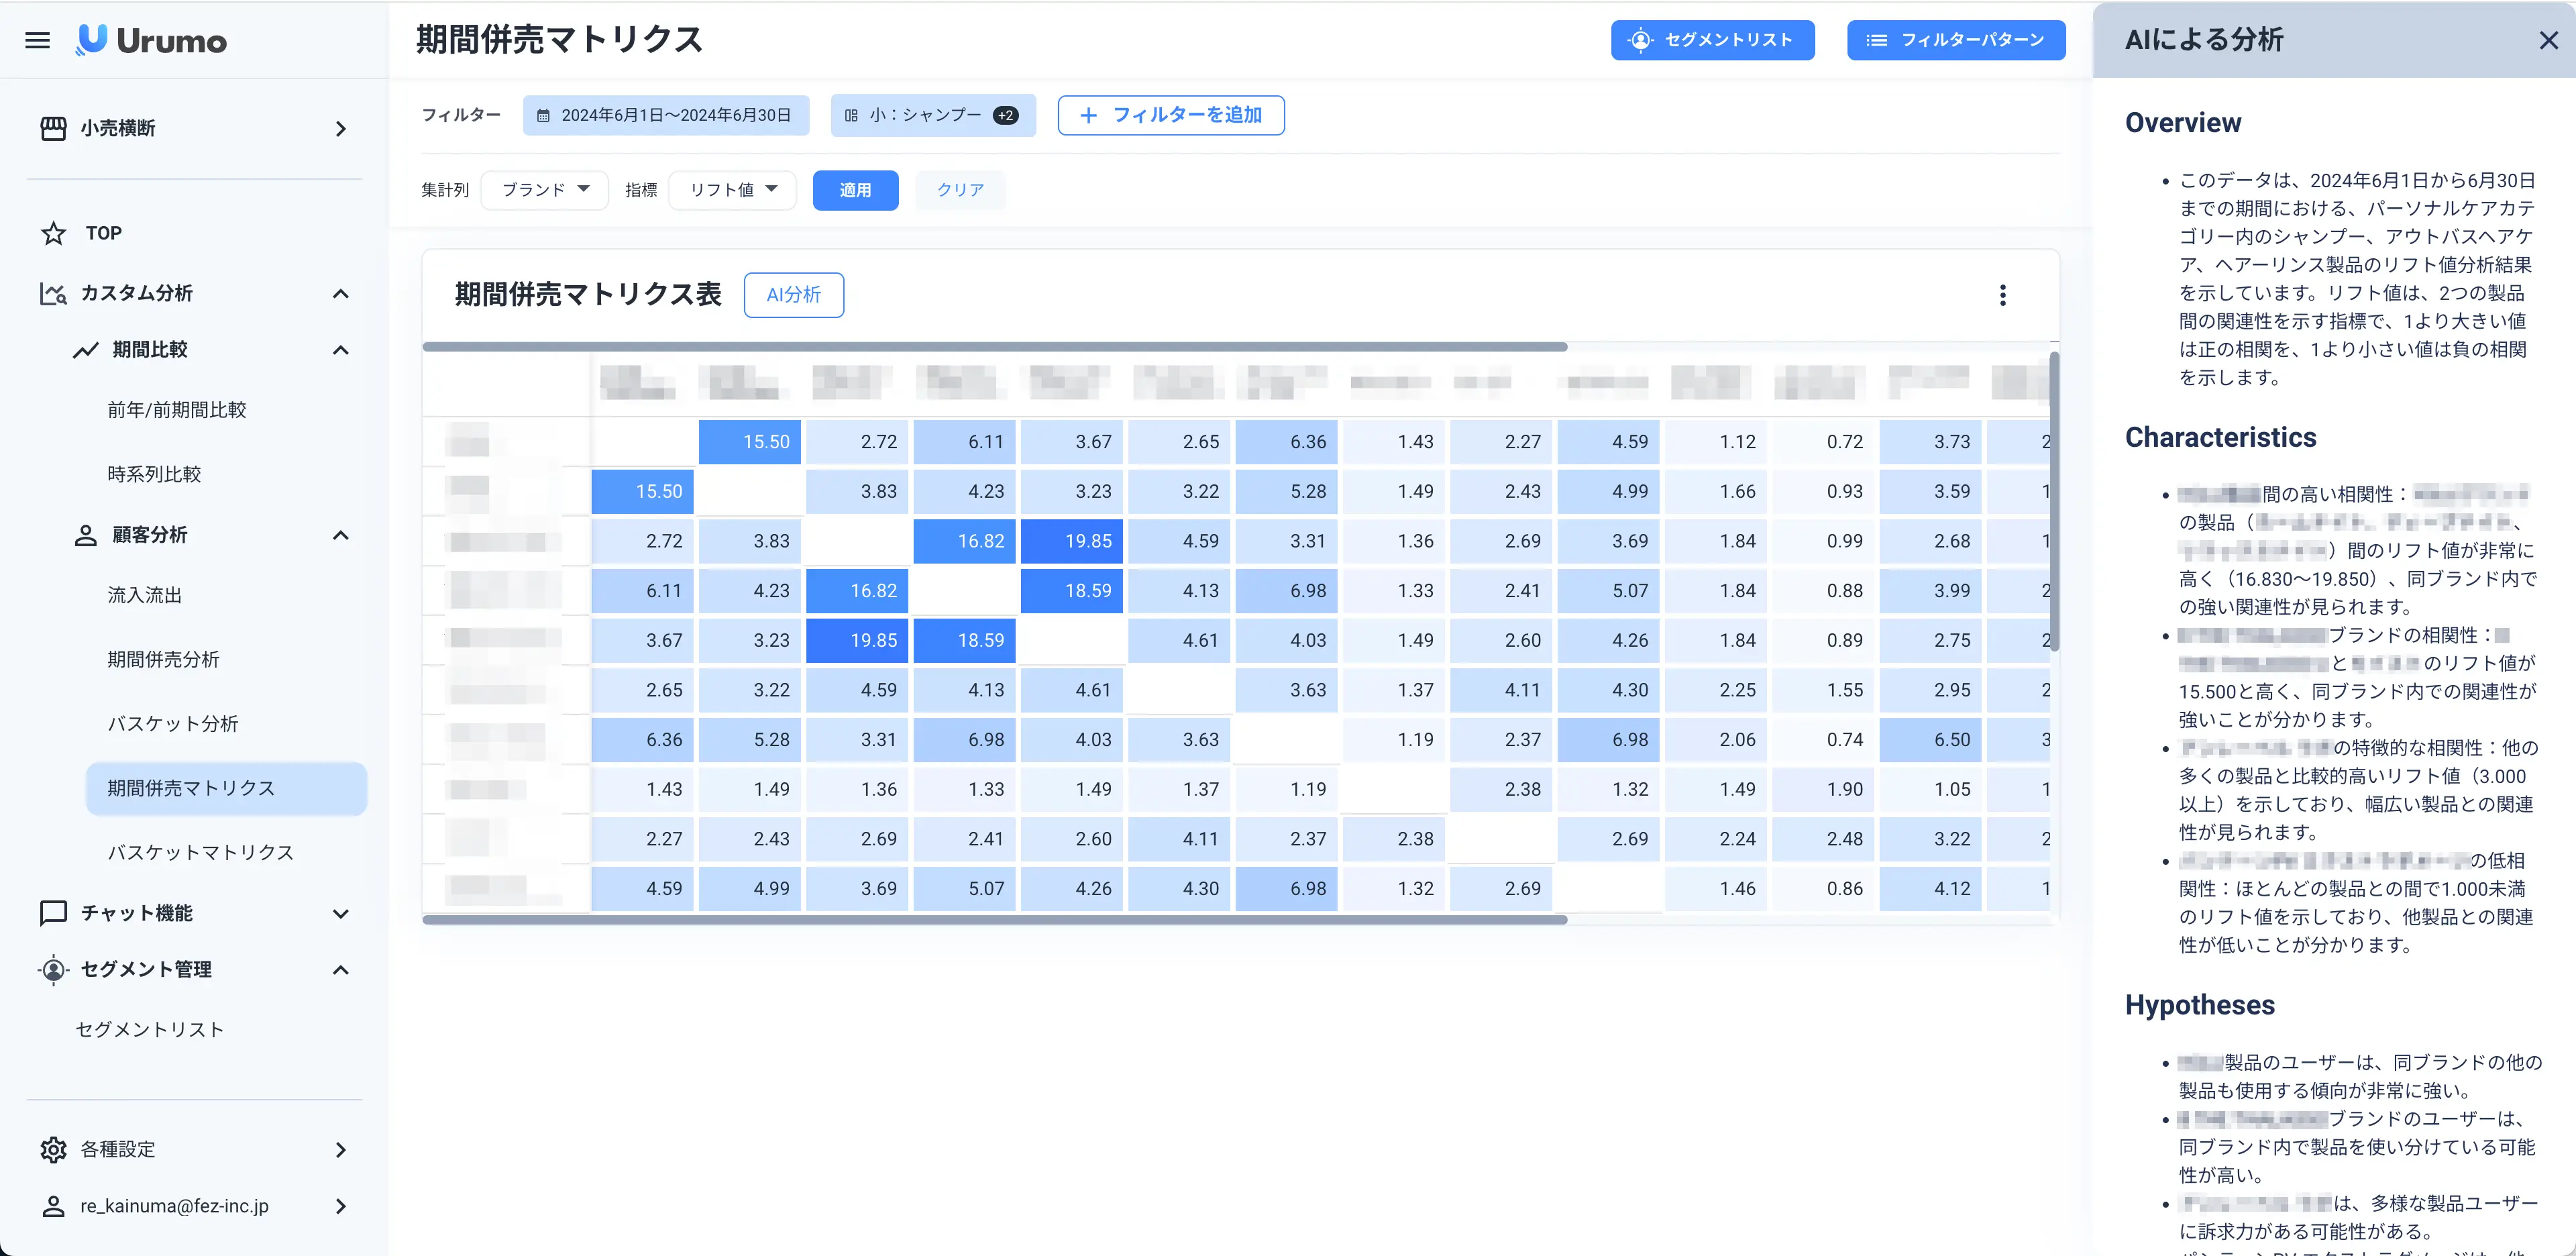Click the user account person icon

click(x=53, y=1206)
